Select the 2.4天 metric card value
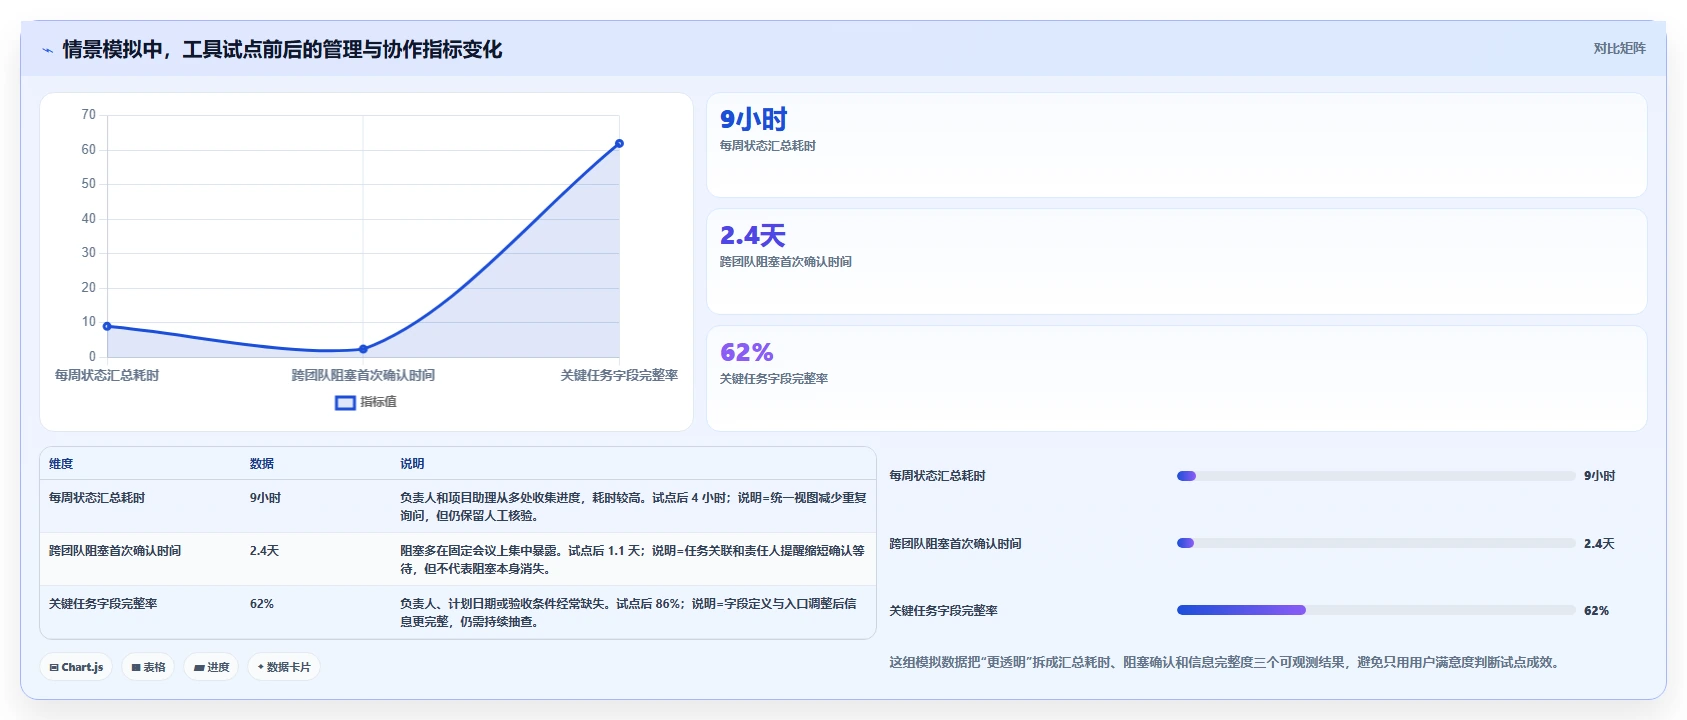Image resolution: width=1687 pixels, height=720 pixels. [753, 236]
